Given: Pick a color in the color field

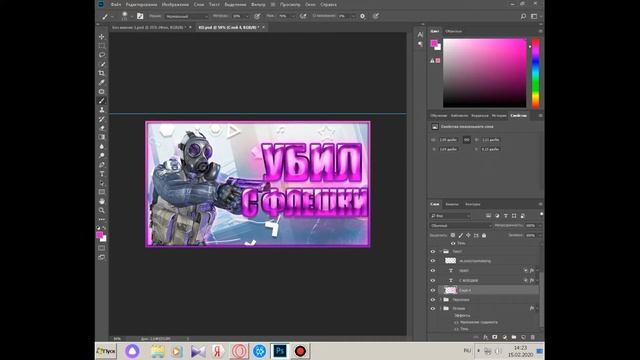Looking at the screenshot, I should pyautogui.click(x=484, y=73).
